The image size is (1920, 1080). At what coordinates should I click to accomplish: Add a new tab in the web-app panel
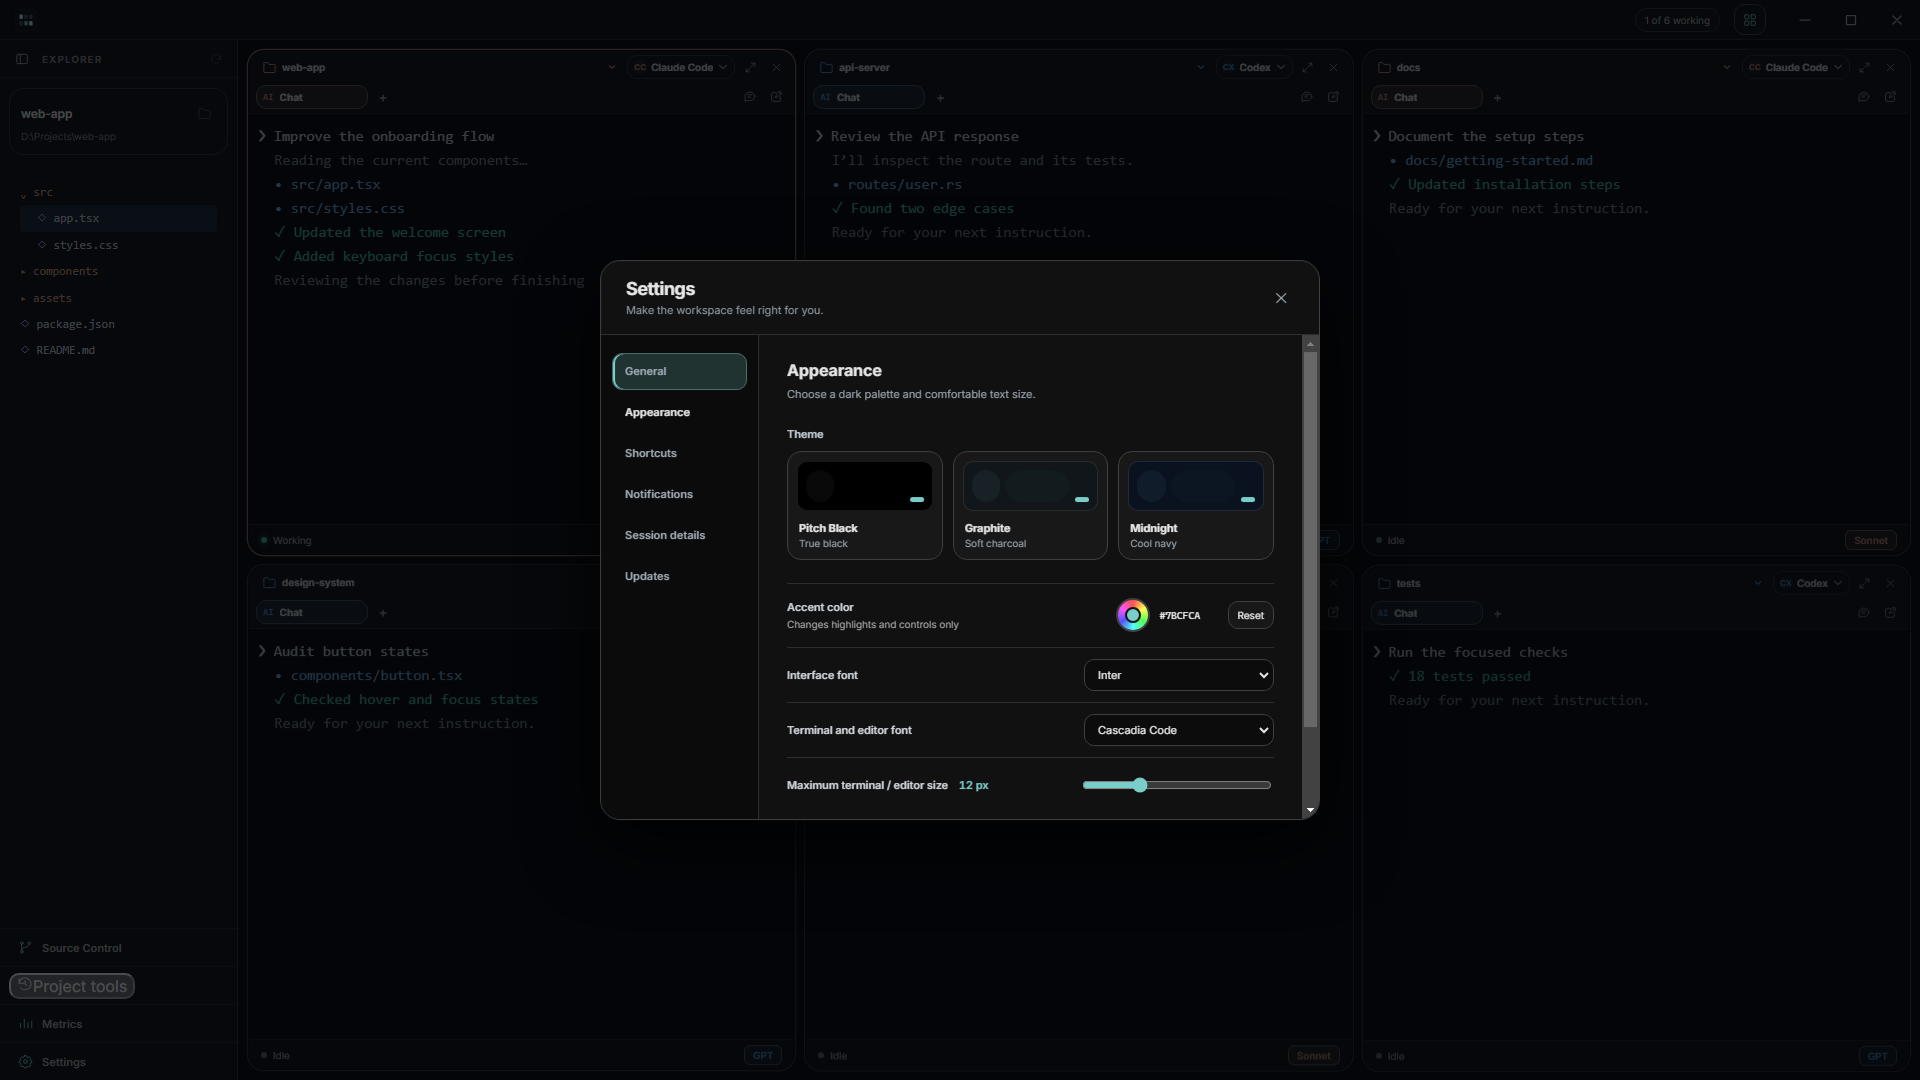[x=383, y=98]
